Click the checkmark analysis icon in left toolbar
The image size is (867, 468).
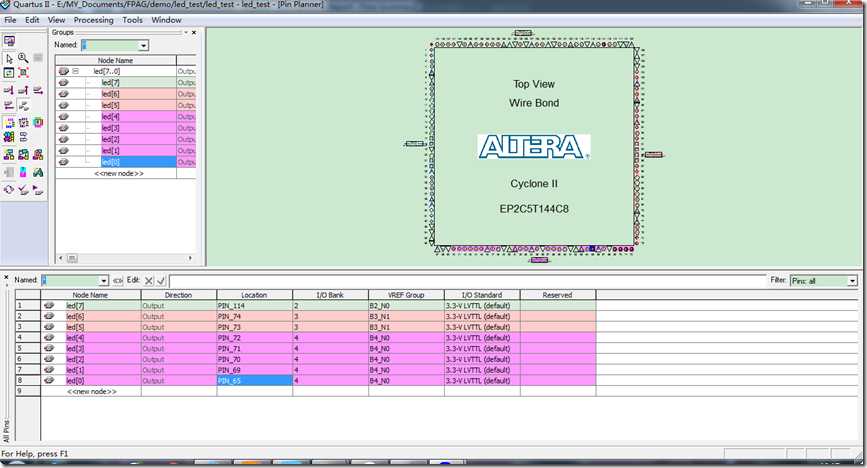click(23, 190)
